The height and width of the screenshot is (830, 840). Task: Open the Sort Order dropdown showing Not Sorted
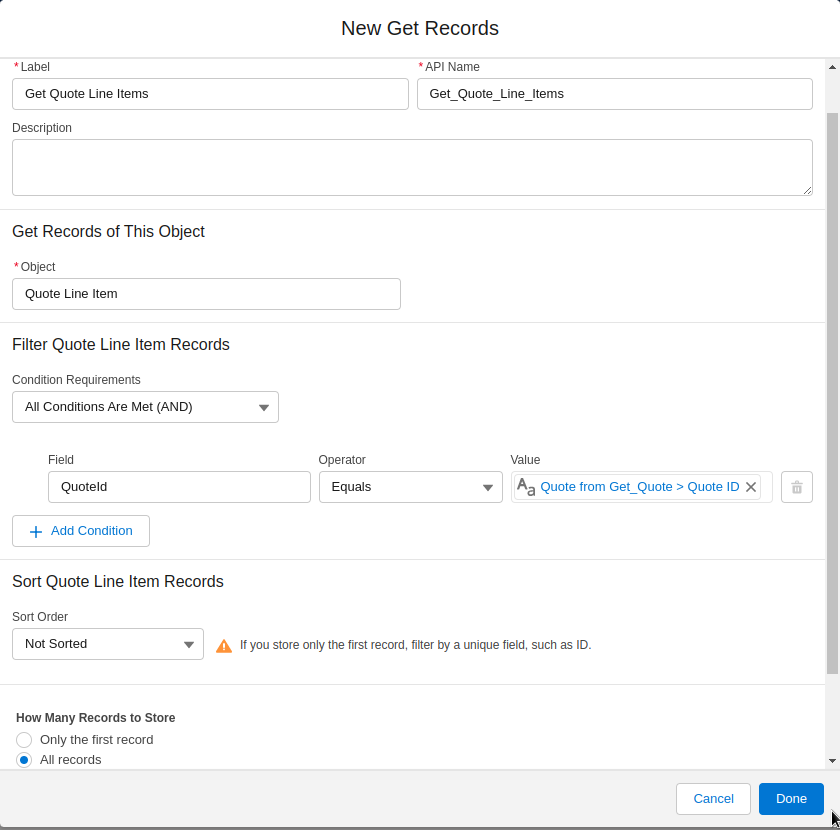coord(107,644)
